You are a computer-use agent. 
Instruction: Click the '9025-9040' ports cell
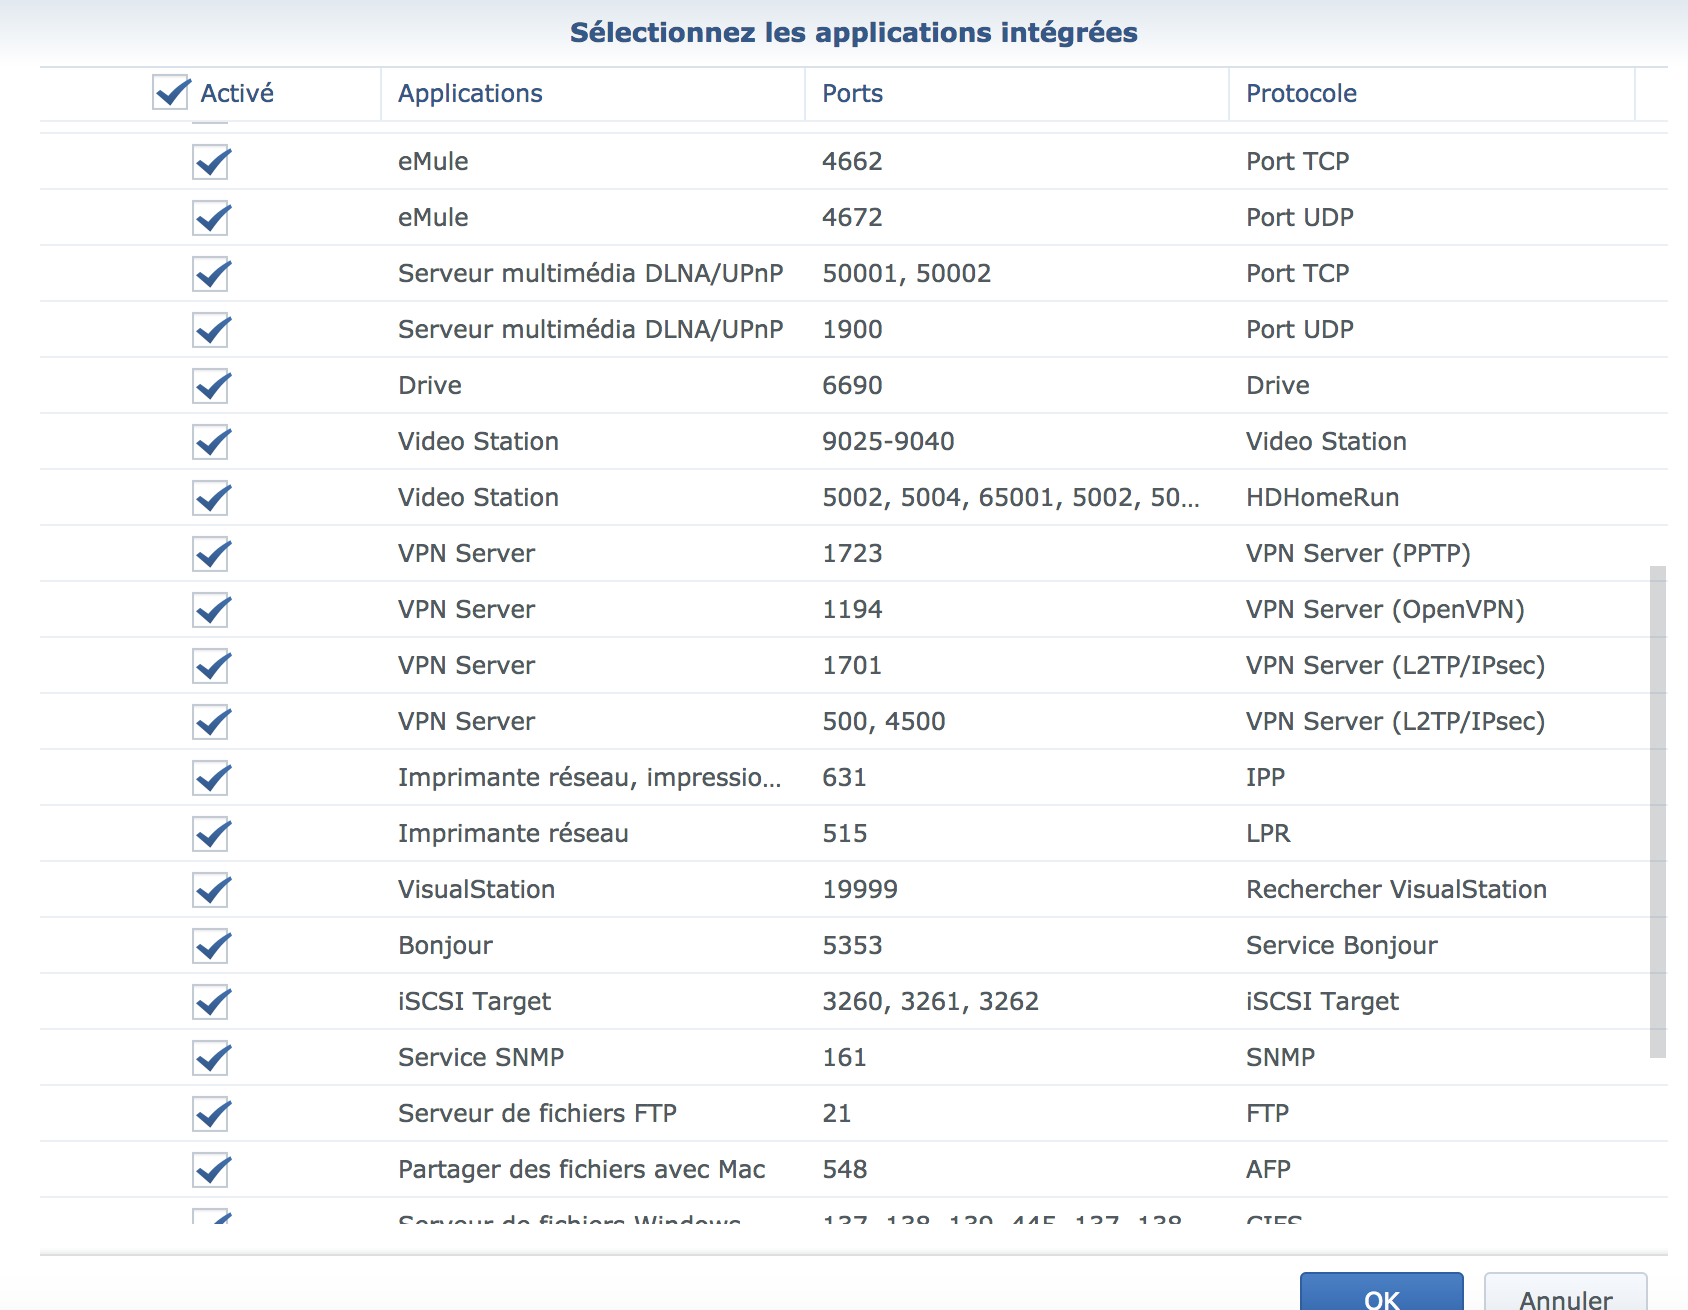[x=888, y=442]
